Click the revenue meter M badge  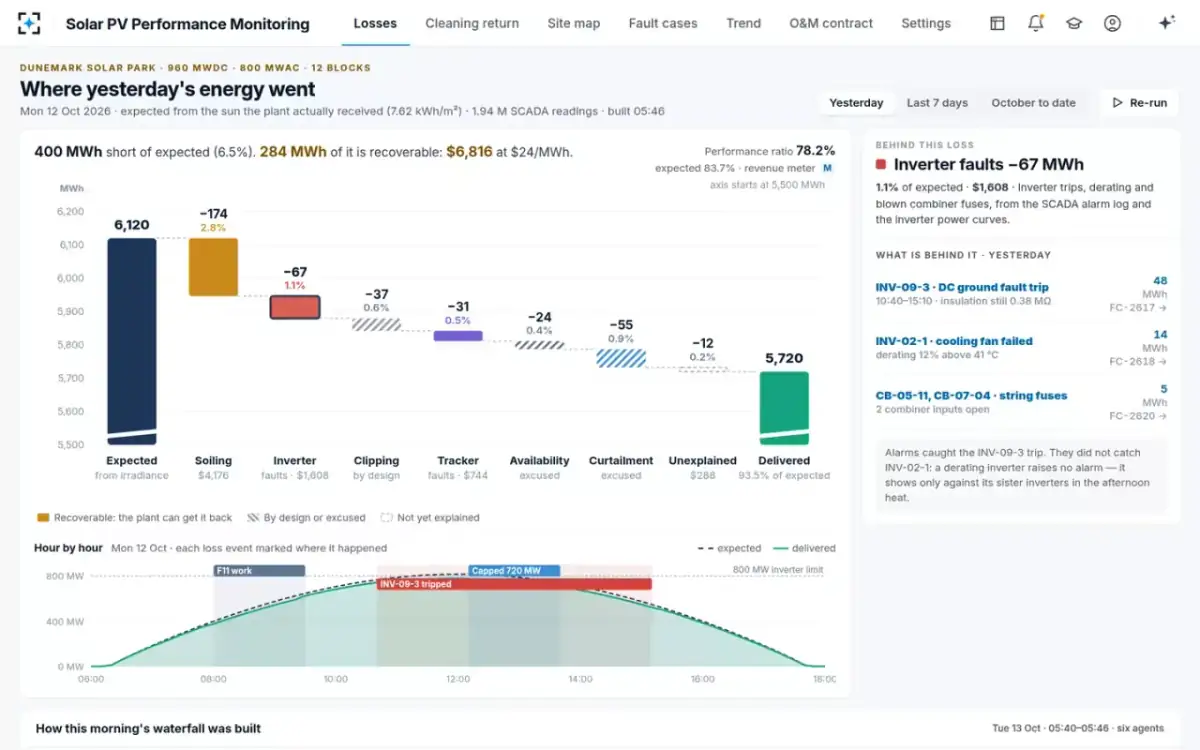click(828, 168)
